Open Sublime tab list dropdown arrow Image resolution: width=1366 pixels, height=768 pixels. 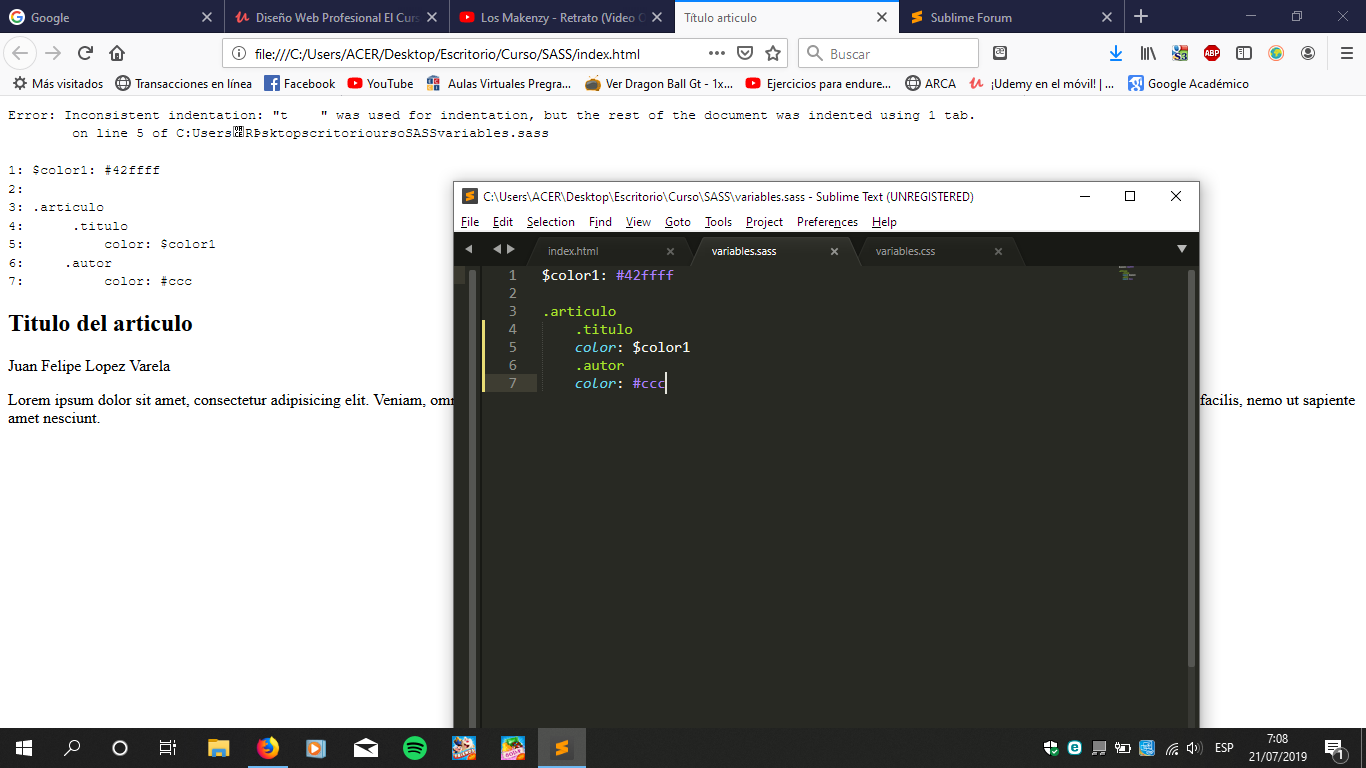pos(1181,249)
